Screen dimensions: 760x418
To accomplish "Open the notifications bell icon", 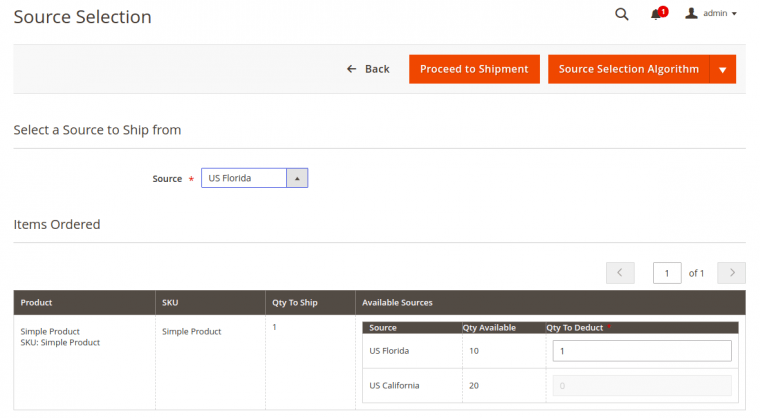I will pyautogui.click(x=658, y=14).
